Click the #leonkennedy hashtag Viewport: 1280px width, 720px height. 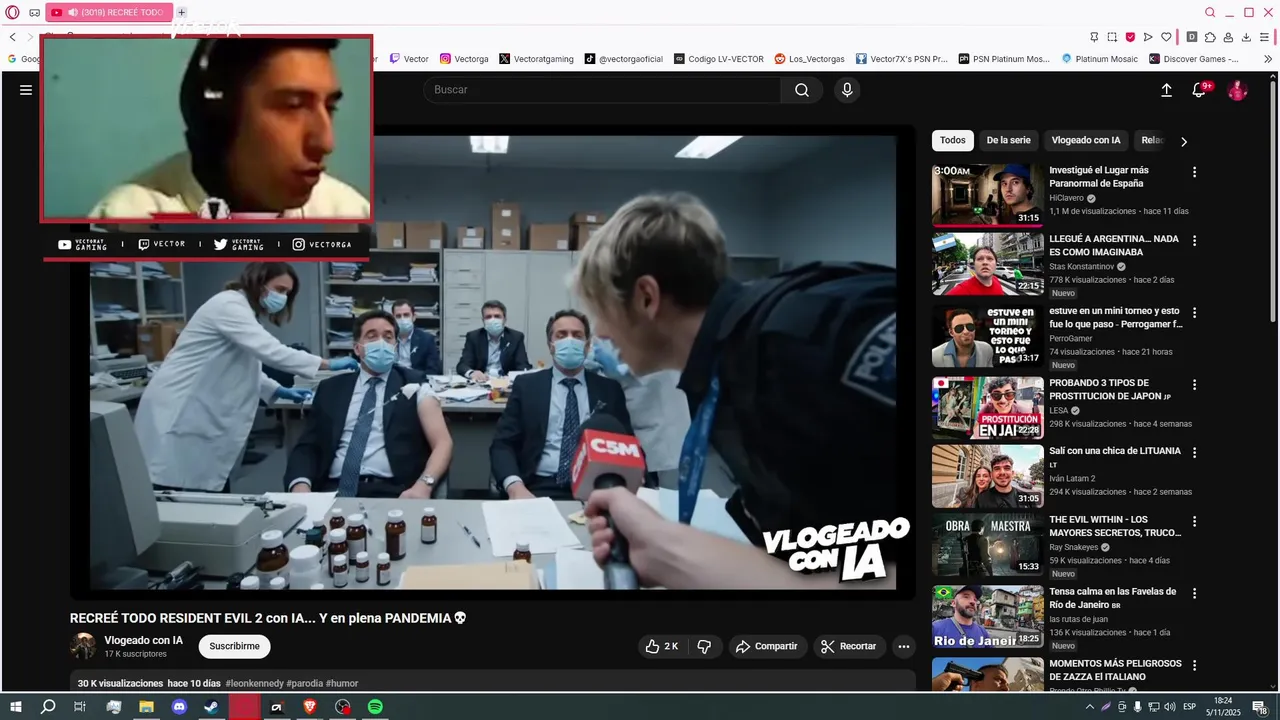254,684
